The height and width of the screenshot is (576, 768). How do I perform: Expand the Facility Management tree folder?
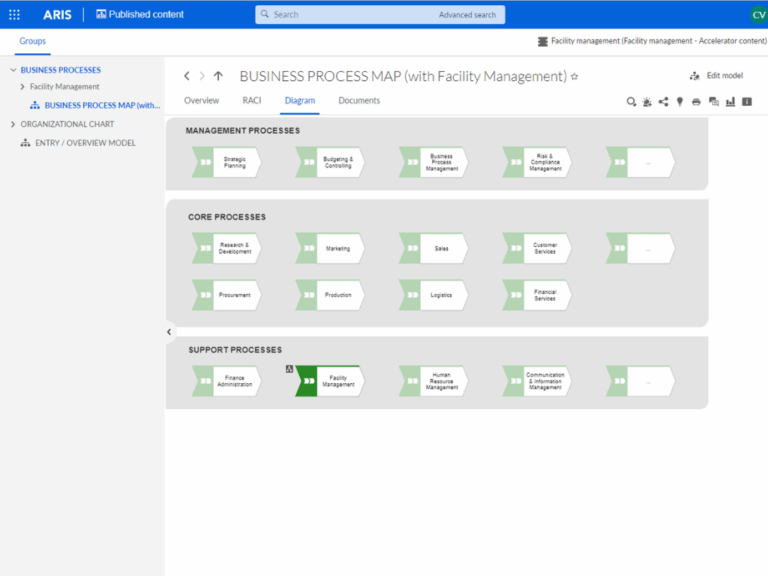22,87
